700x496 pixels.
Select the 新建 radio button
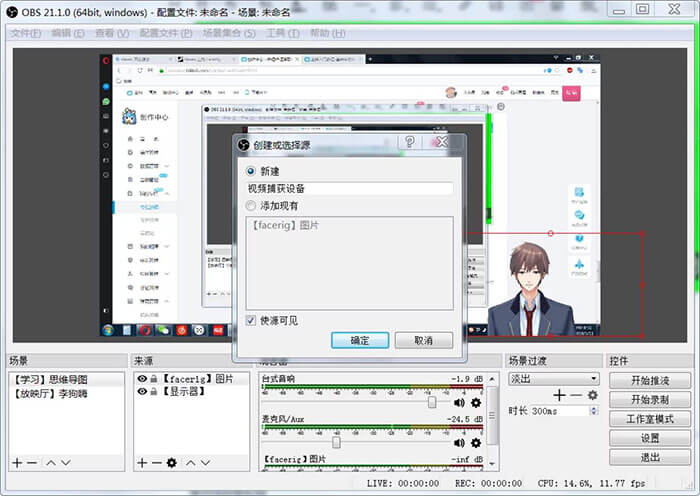(251, 171)
